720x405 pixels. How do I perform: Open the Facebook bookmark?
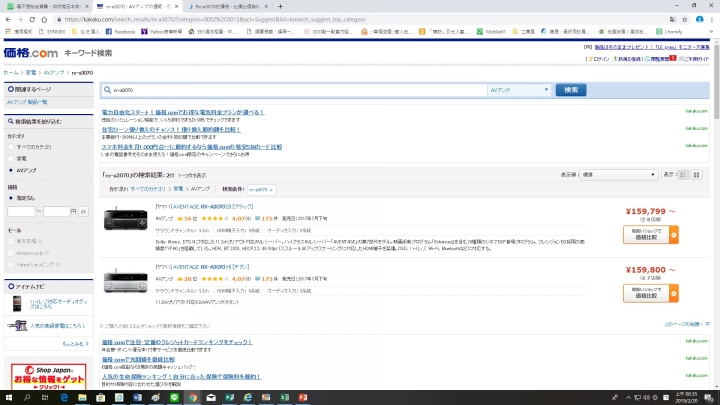coord(120,32)
